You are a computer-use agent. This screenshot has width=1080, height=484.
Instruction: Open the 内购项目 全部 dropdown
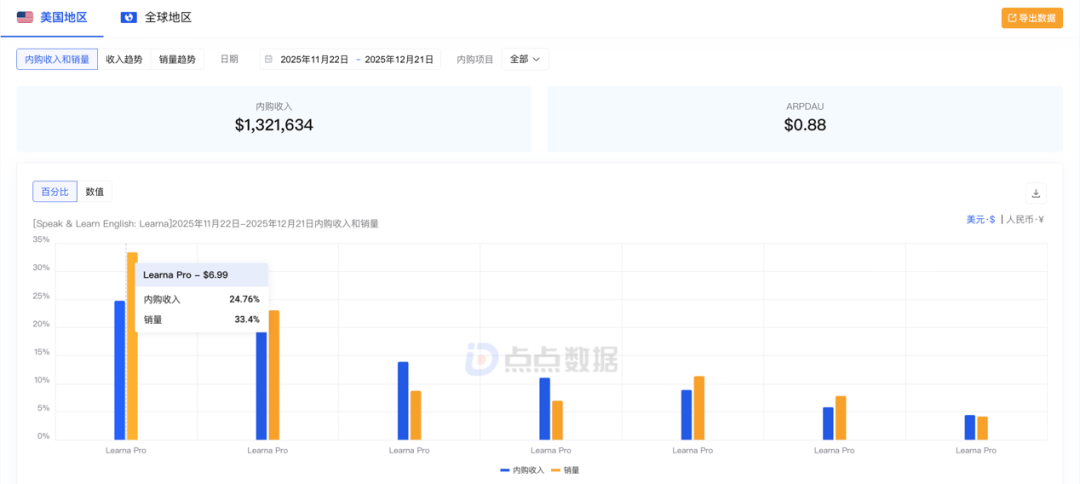[525, 59]
